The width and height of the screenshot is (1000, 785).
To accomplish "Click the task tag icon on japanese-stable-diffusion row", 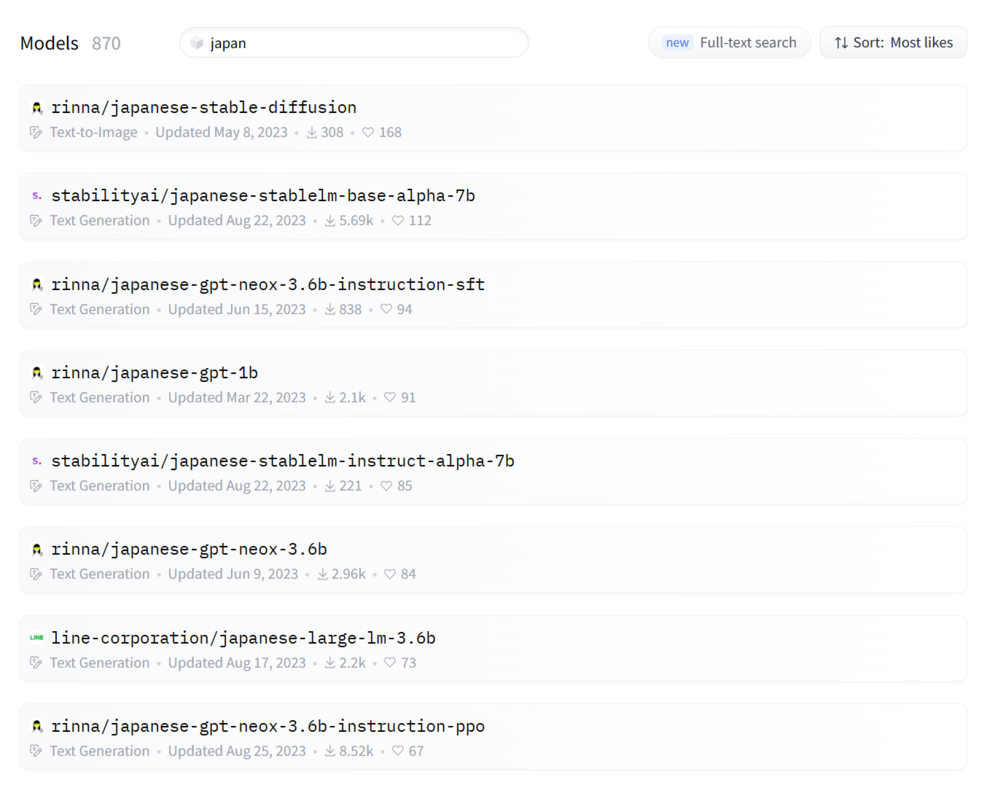I will 36,133.
